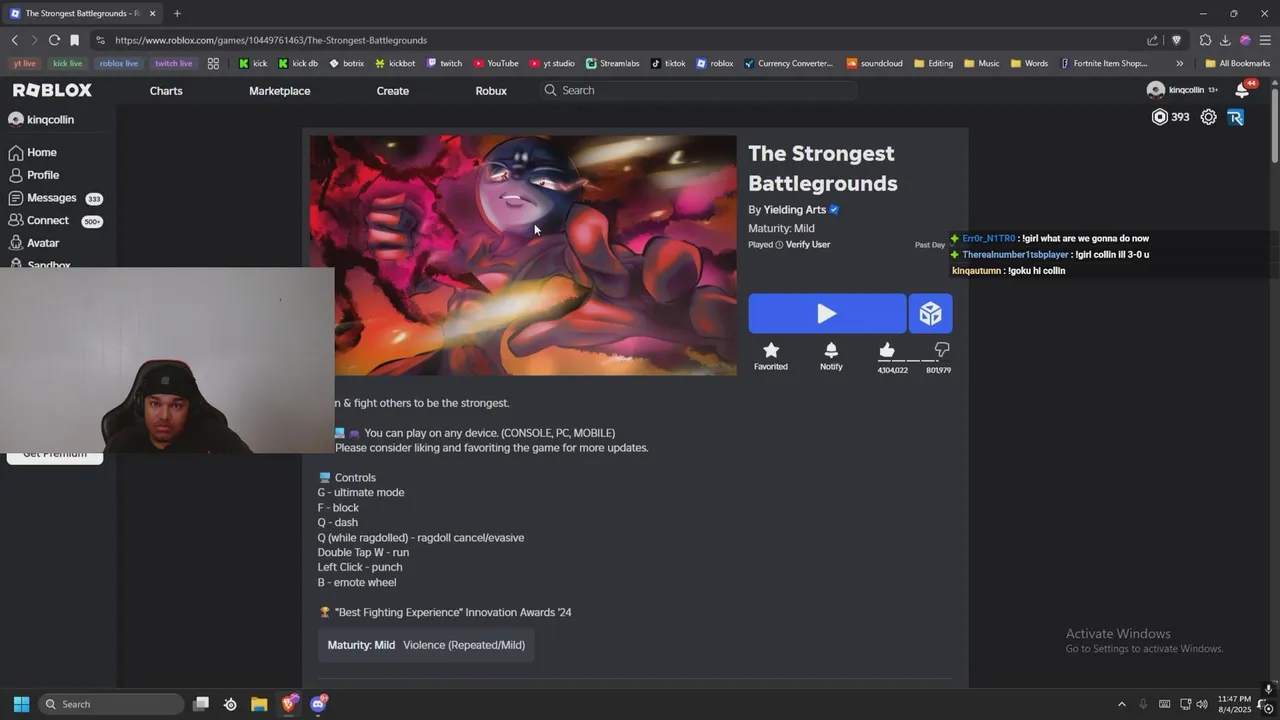The image size is (1280, 720).
Task: Click the apps grid bookmark icon
Action: click(x=213, y=63)
